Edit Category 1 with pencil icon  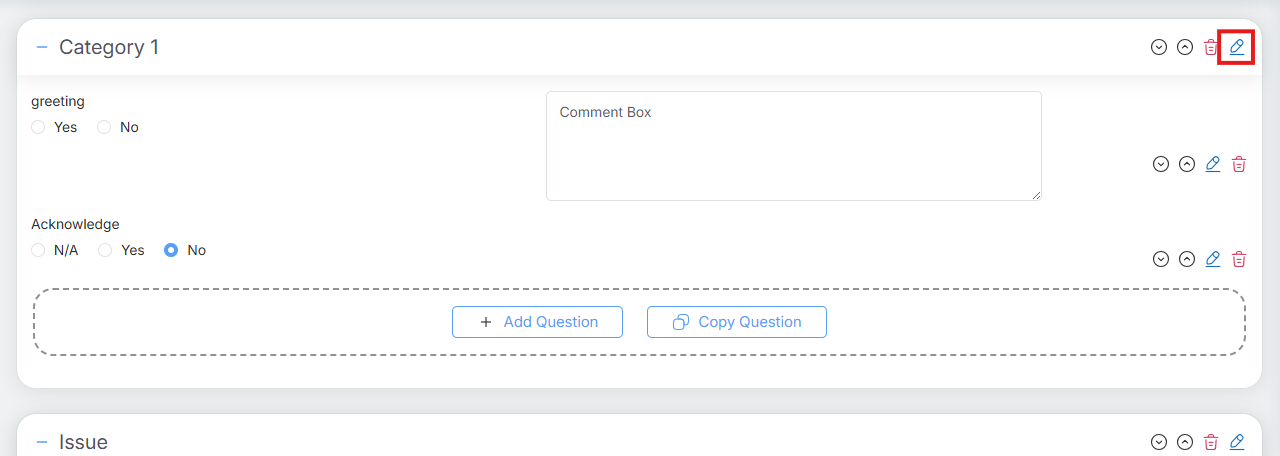coord(1236,47)
